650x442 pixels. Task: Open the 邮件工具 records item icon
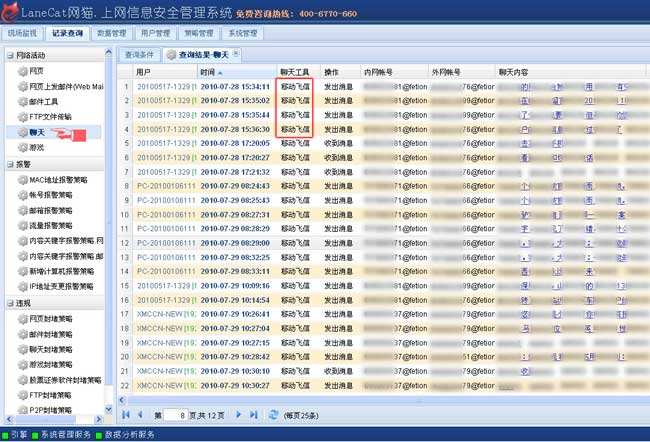pyautogui.click(x=23, y=102)
